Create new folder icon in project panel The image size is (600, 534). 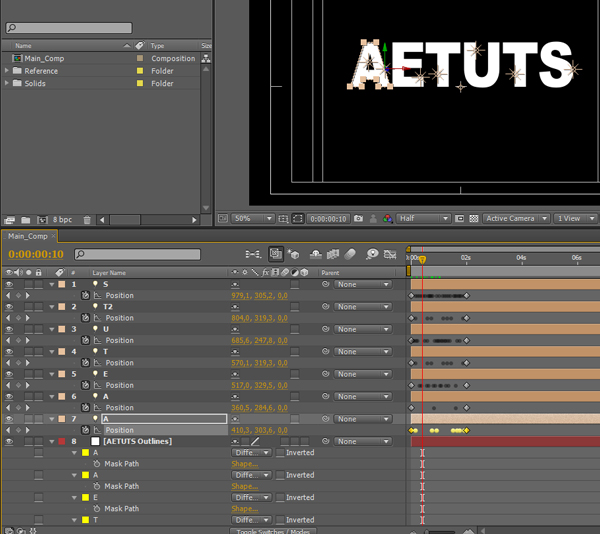[x=26, y=220]
